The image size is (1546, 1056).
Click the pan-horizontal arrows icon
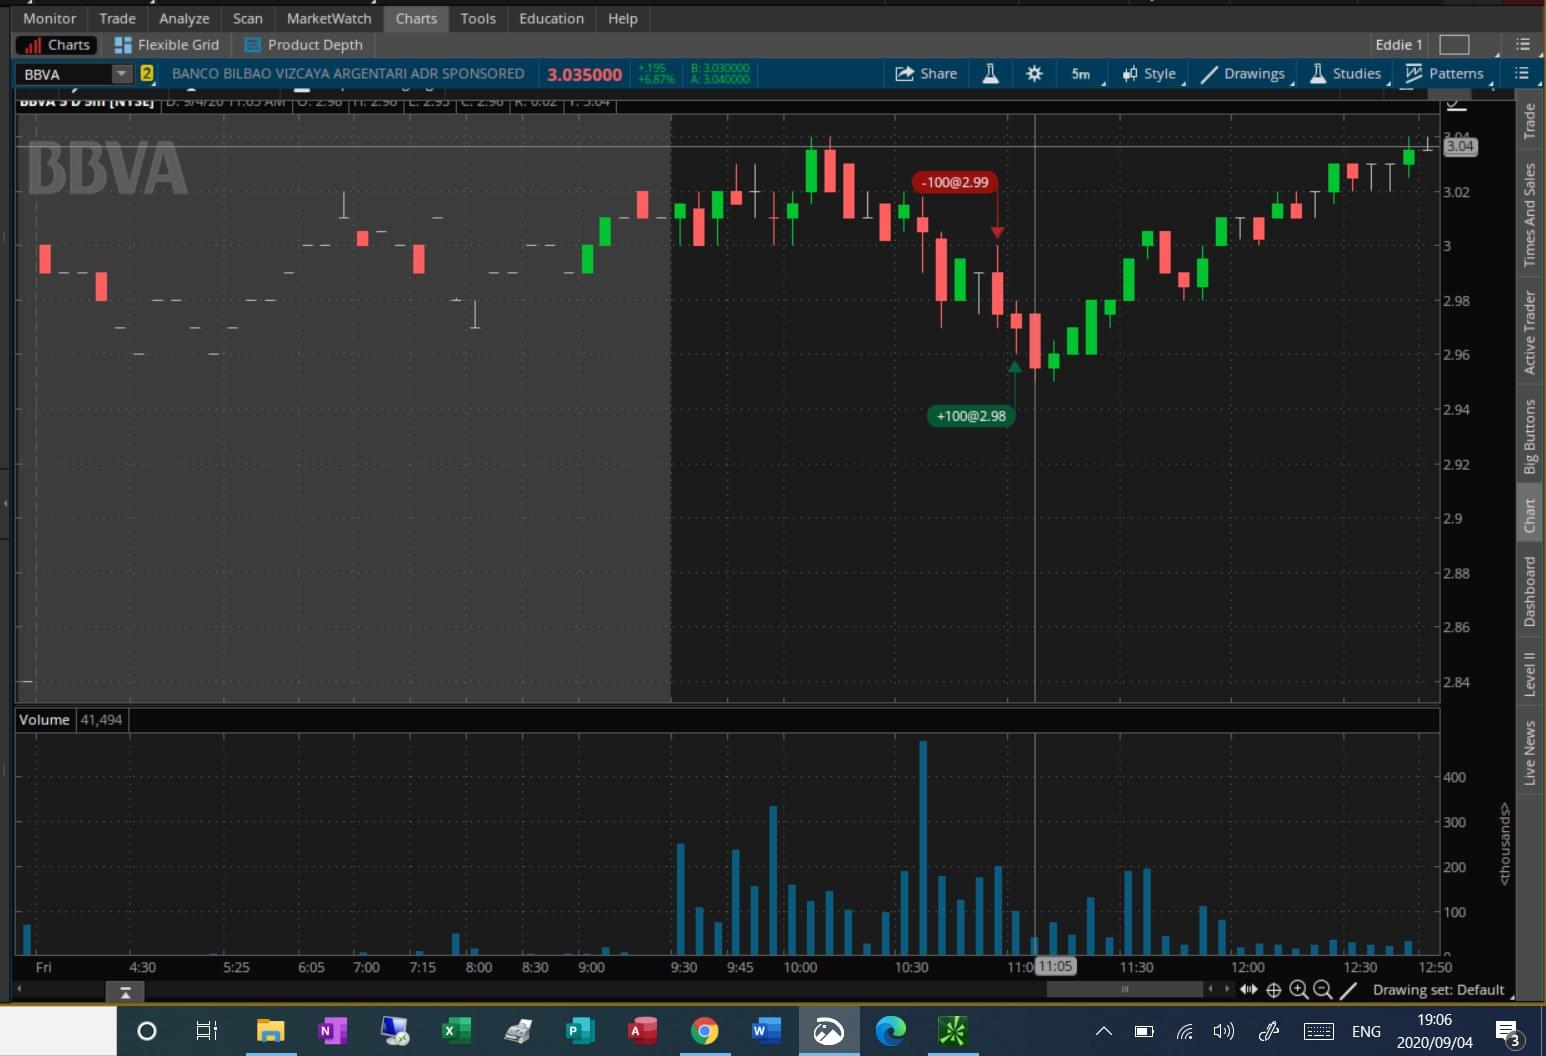click(1249, 989)
